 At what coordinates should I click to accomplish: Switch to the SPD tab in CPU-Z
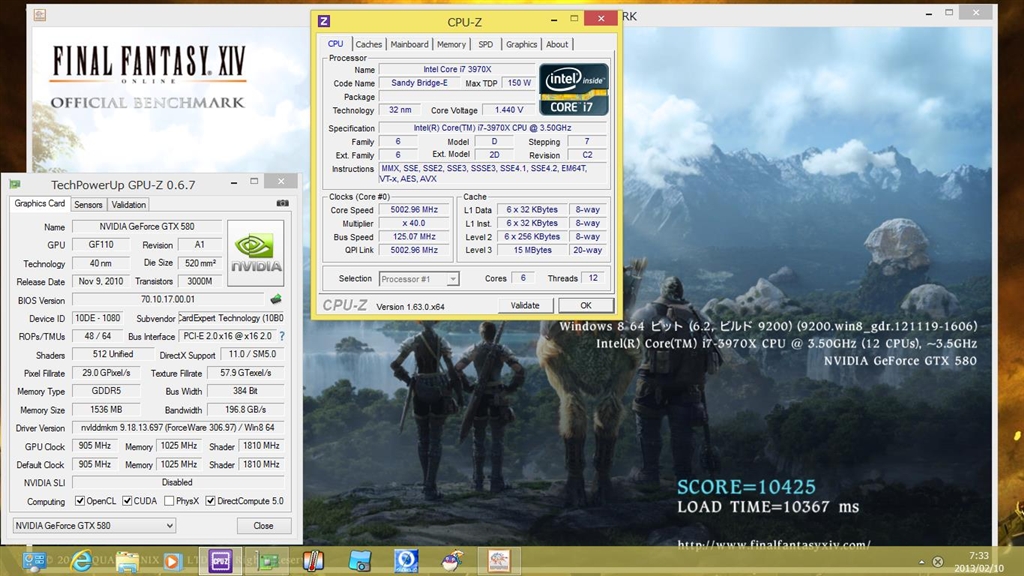pos(485,44)
